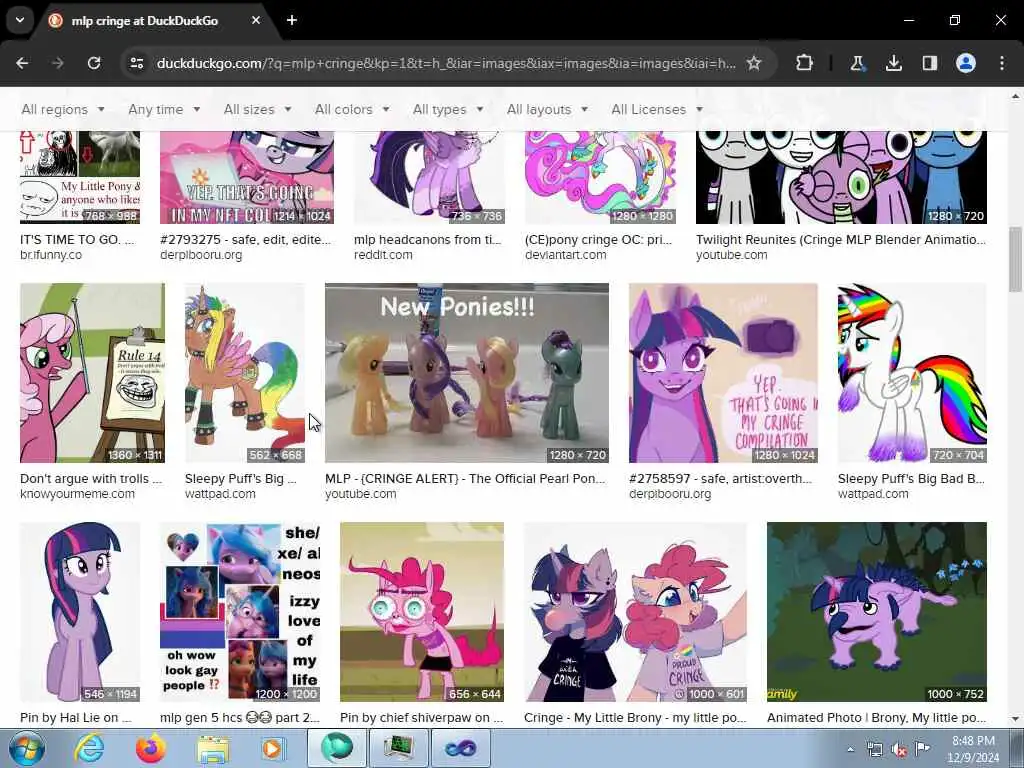Open the Downloads icon in the toolbar
This screenshot has height=768, width=1024.
[x=893, y=63]
